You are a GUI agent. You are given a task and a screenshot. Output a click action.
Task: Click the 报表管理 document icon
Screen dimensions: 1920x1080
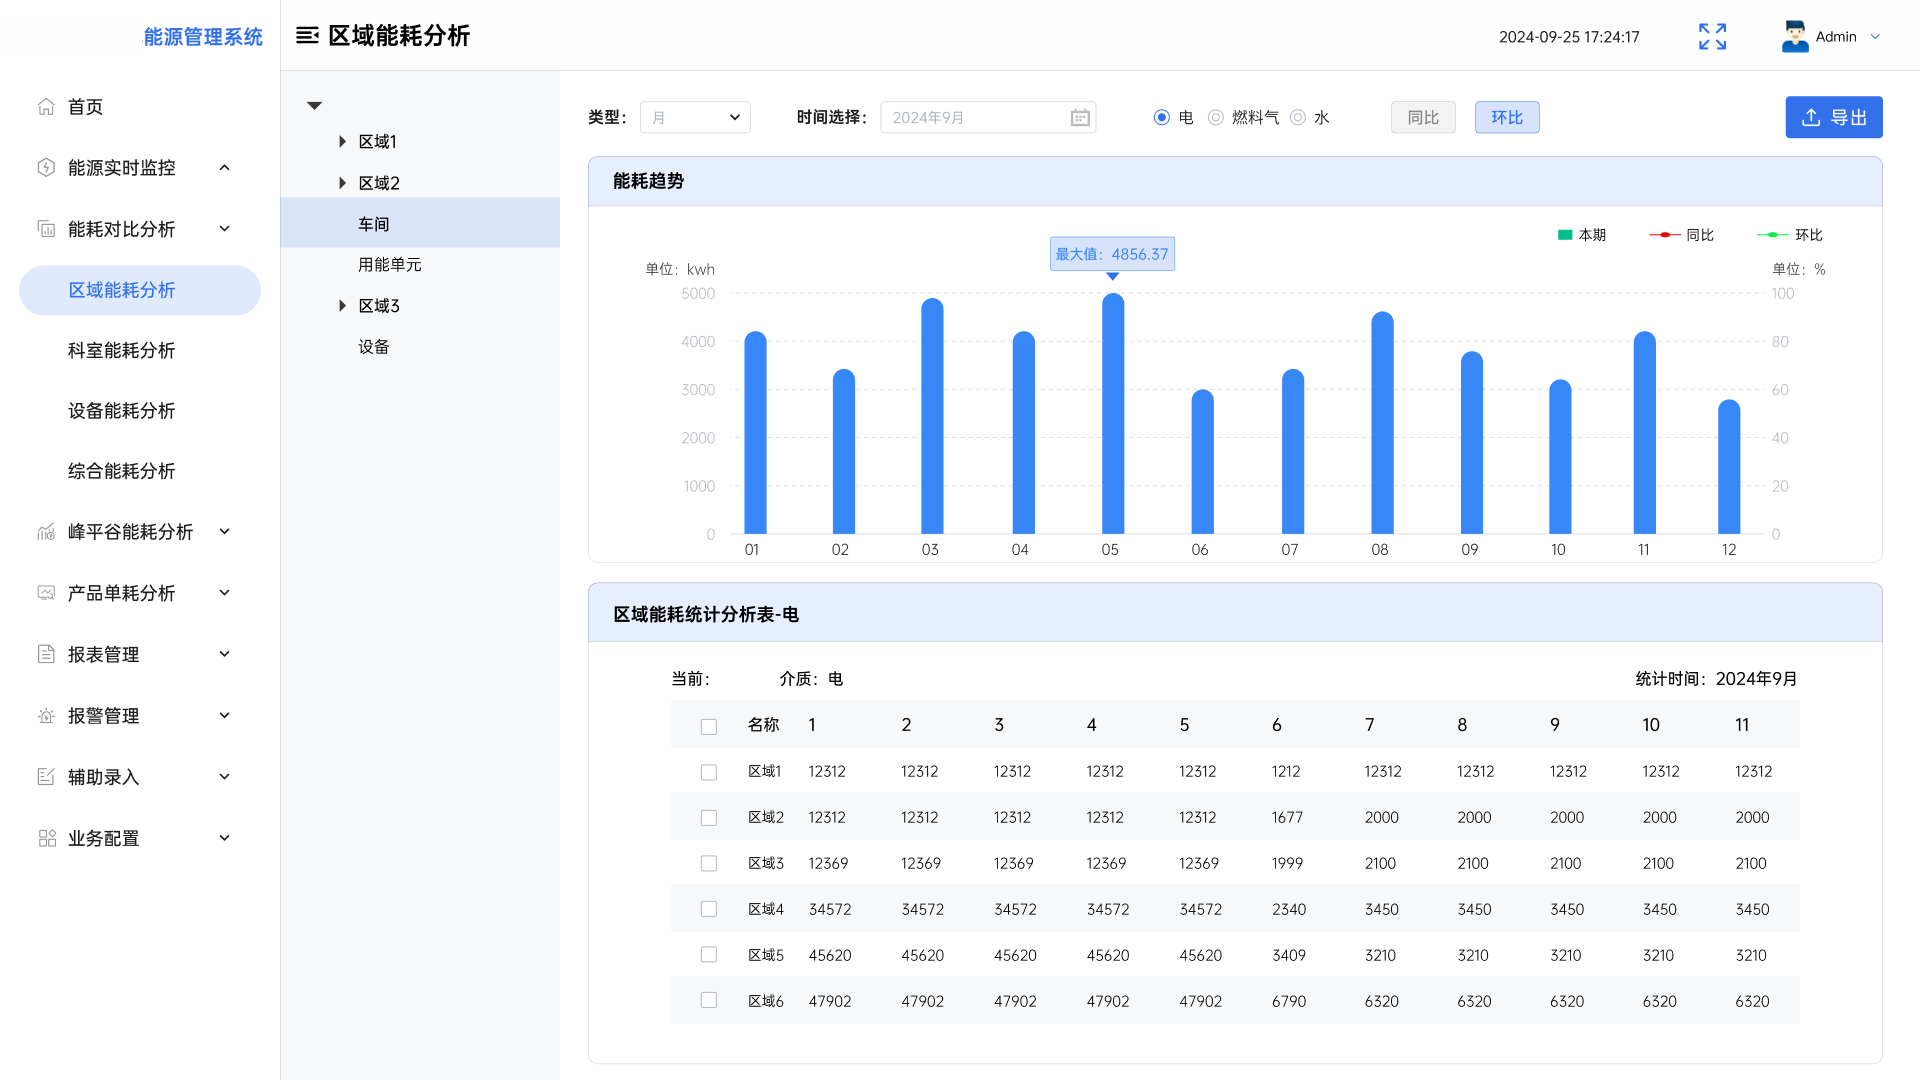46,654
